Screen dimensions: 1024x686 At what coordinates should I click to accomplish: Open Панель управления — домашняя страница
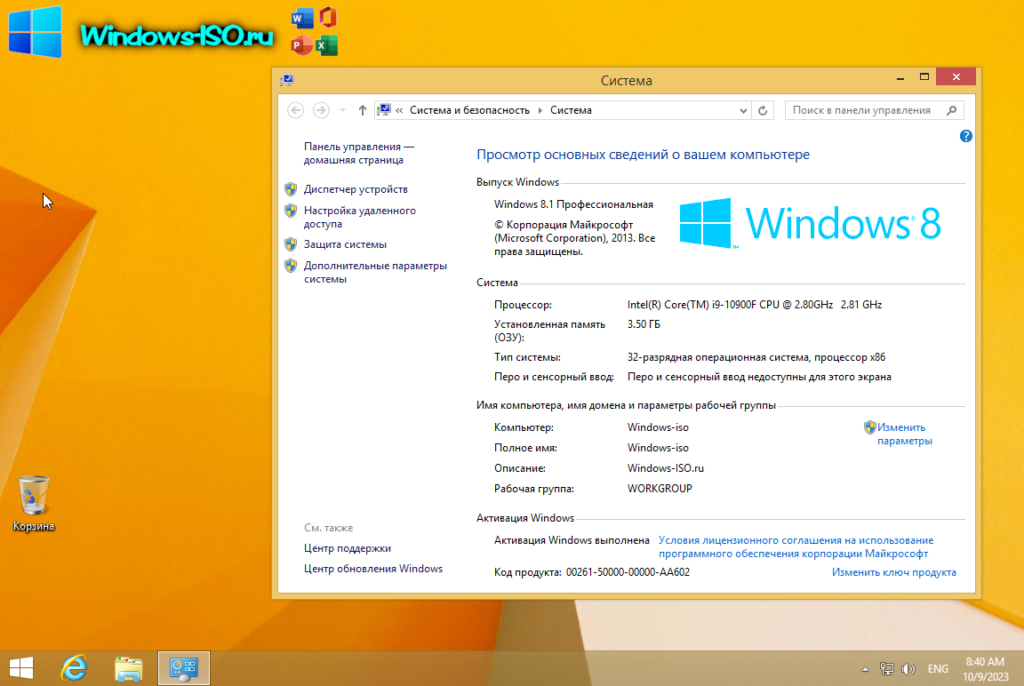[359, 154]
